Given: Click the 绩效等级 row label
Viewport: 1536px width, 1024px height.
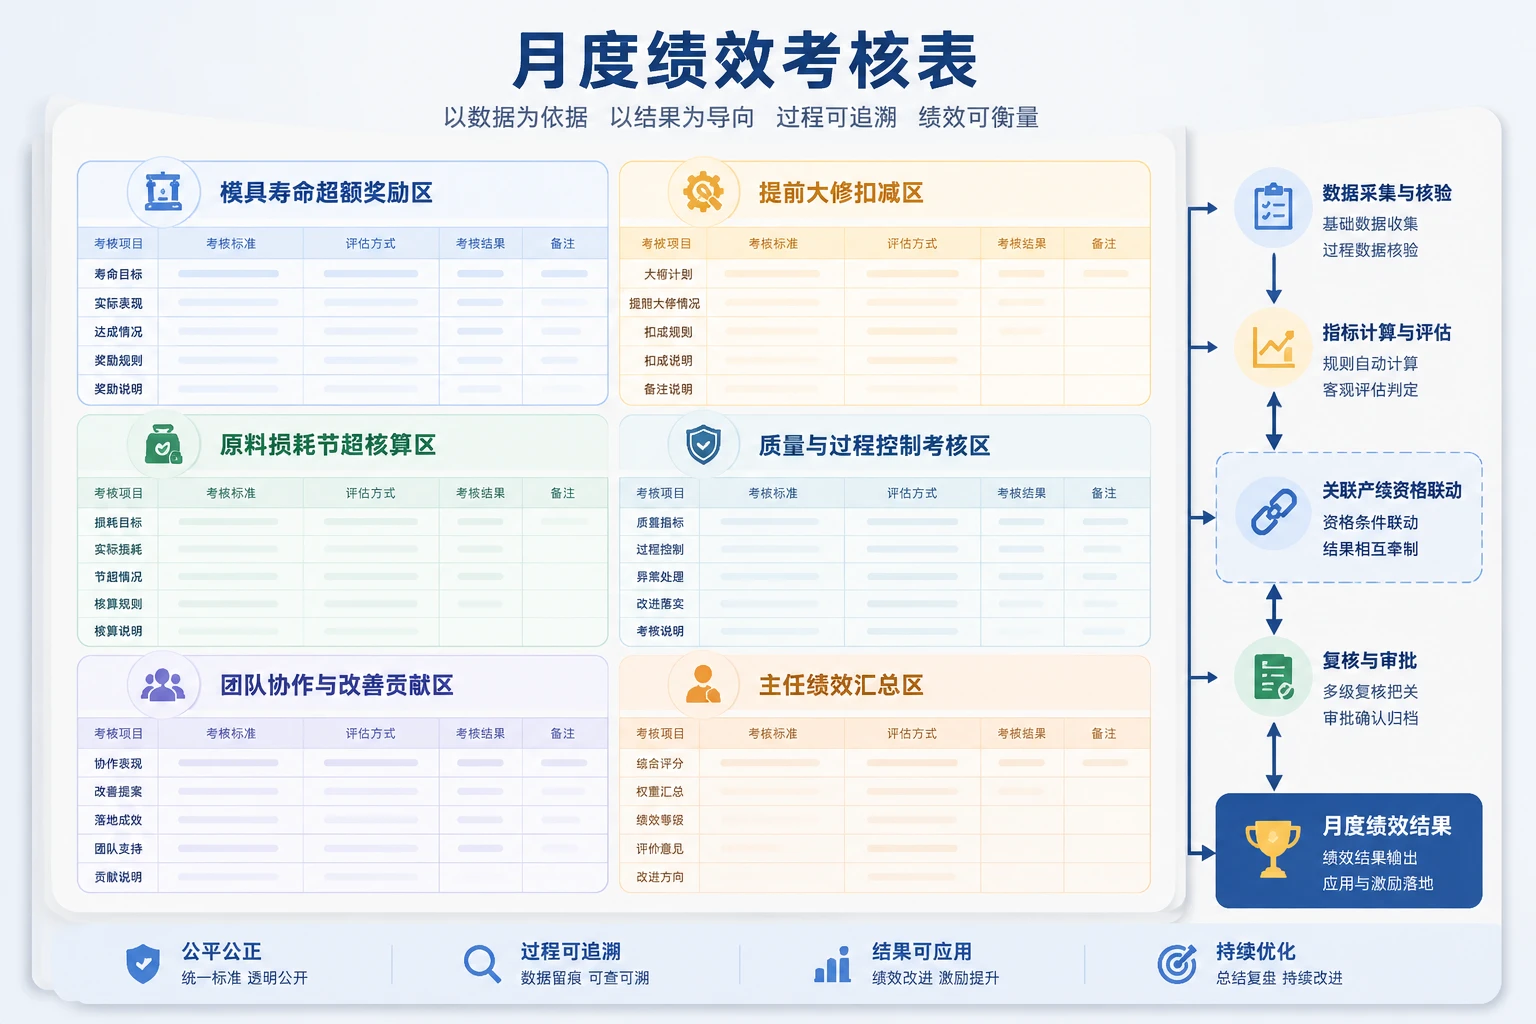Looking at the screenshot, I should tap(660, 820).
